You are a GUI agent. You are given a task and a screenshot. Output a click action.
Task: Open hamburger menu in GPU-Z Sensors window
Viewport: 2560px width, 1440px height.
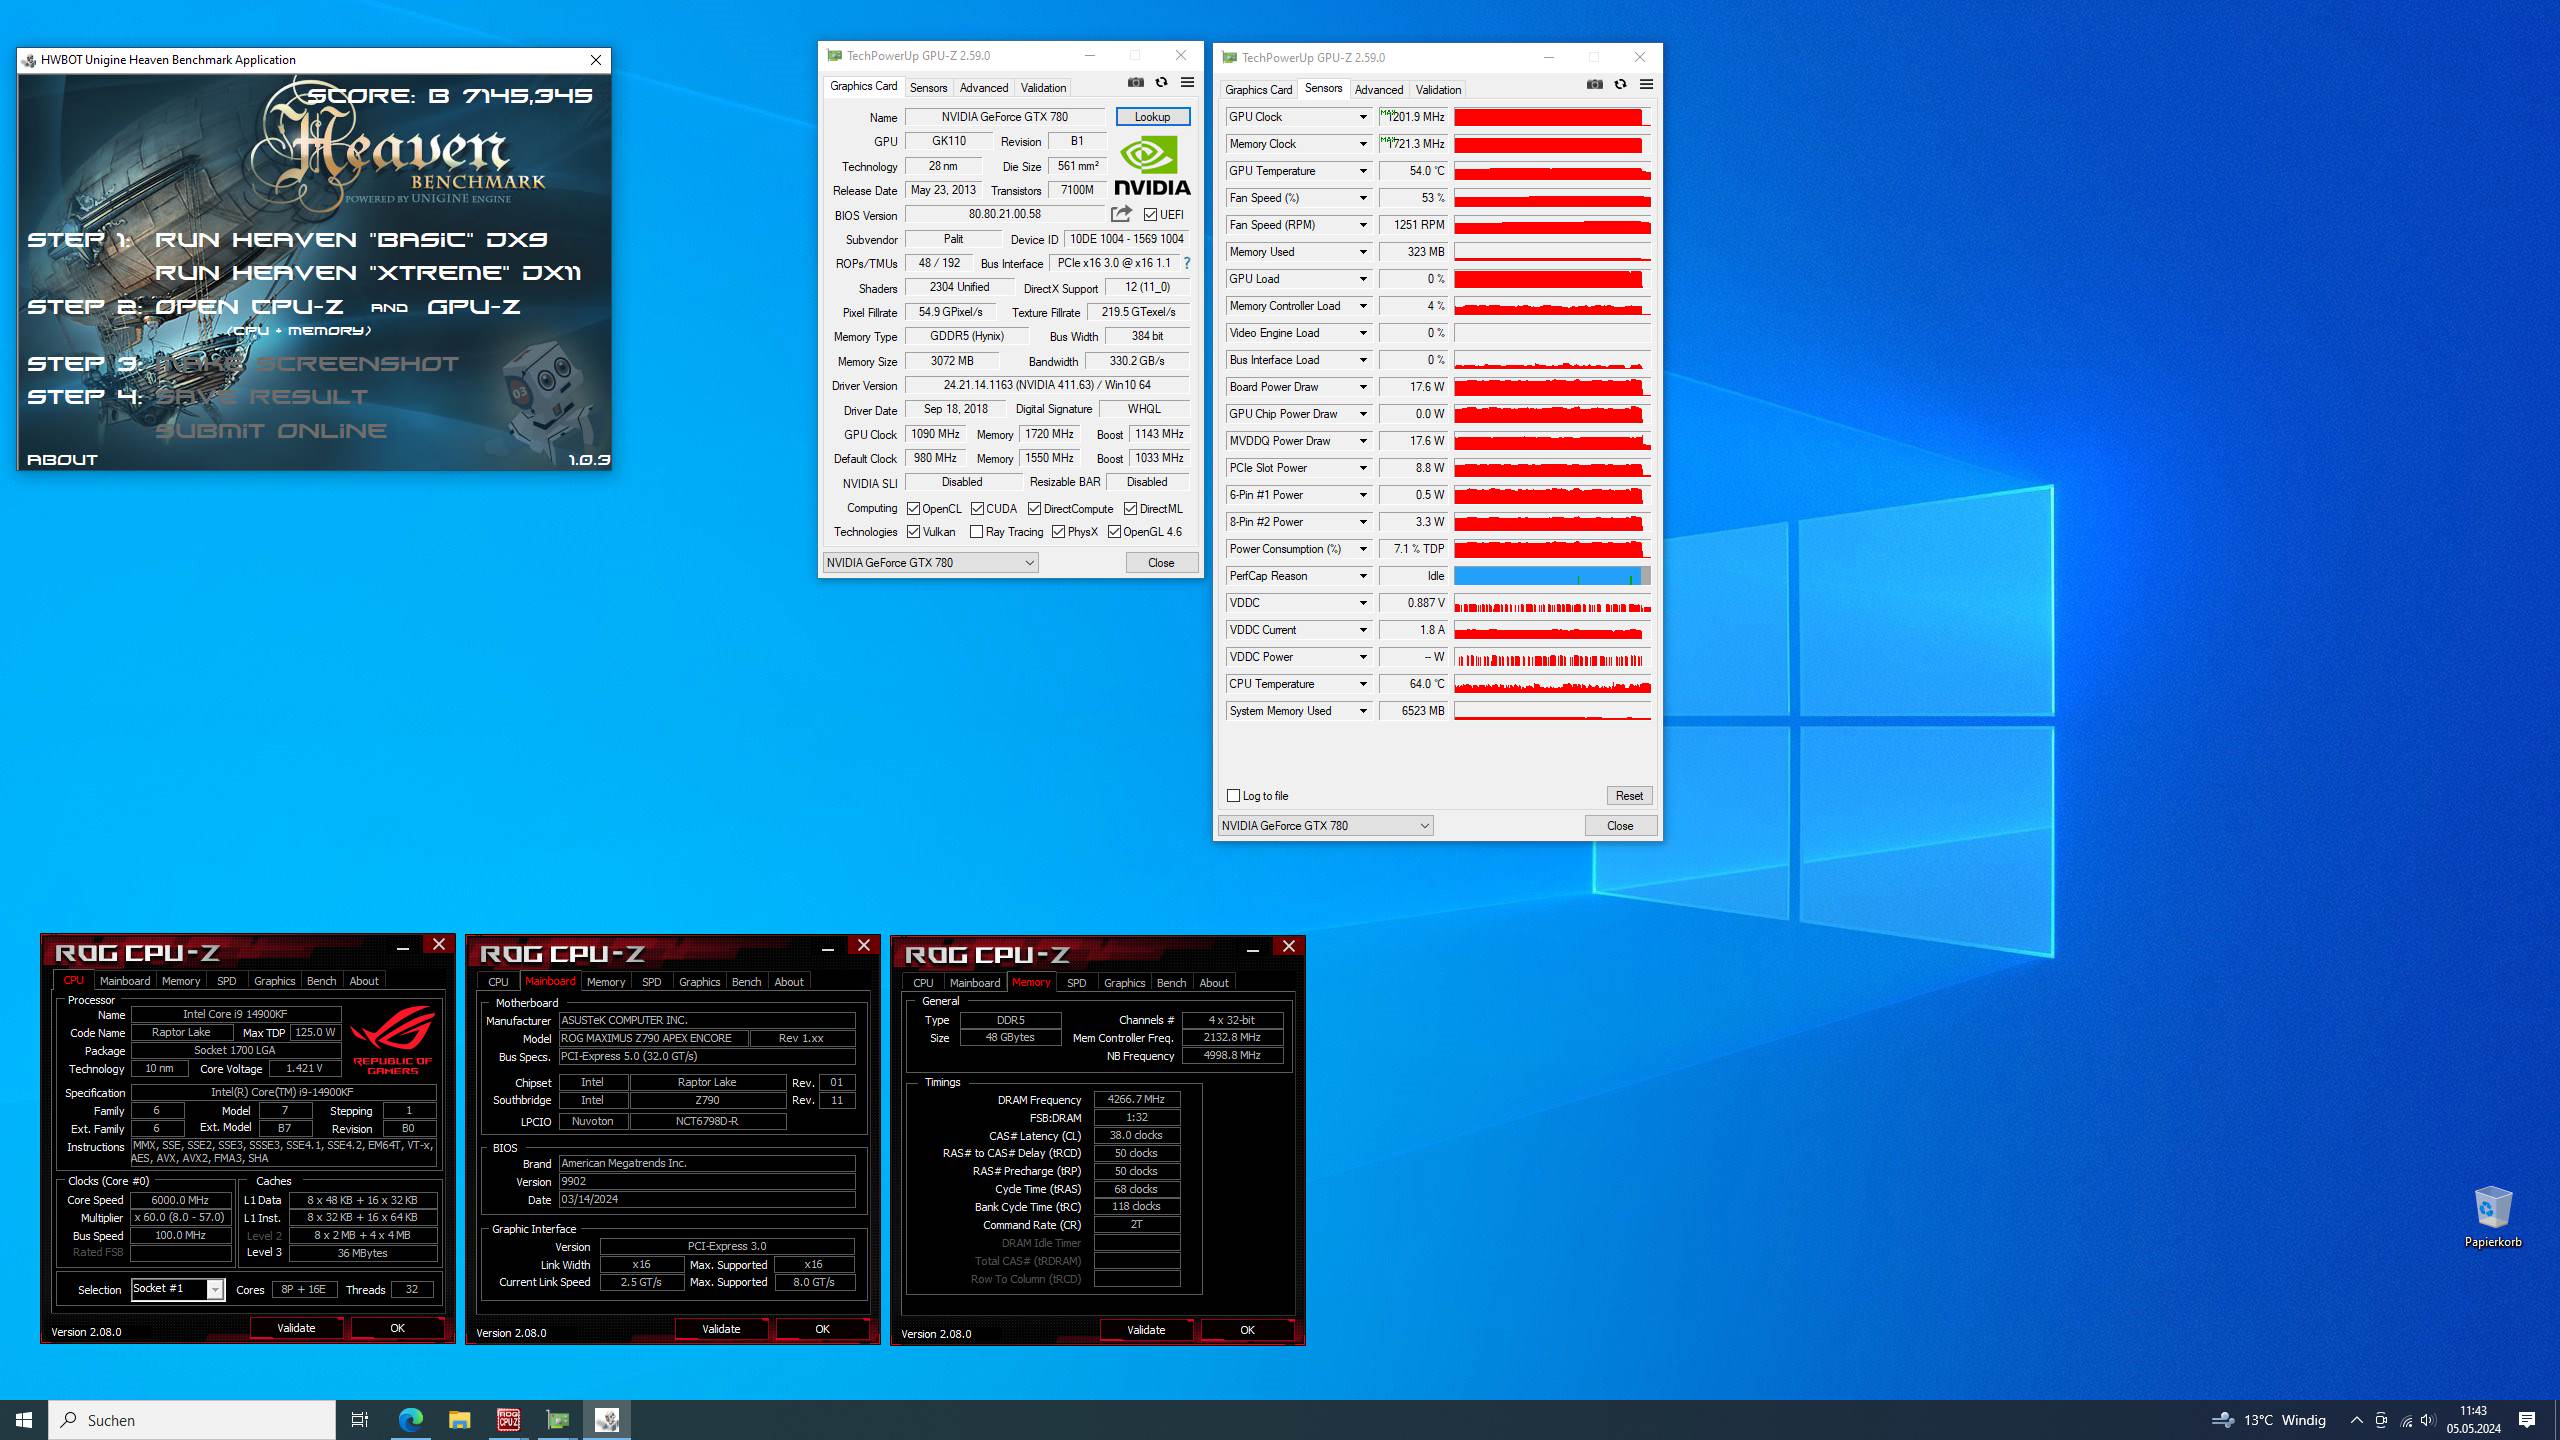[x=1646, y=85]
